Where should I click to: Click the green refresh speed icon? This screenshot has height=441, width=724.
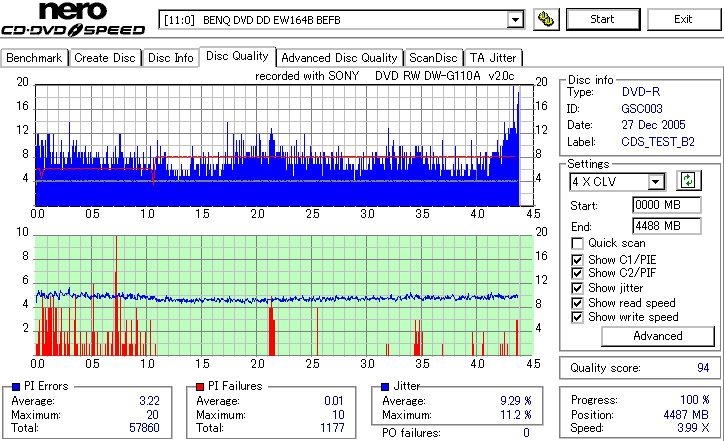[x=688, y=181]
